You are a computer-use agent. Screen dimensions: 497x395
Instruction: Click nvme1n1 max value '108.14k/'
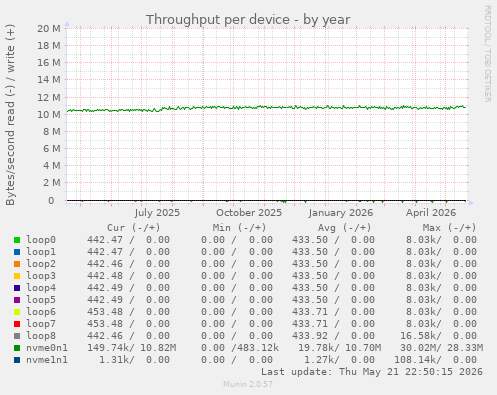point(418,360)
